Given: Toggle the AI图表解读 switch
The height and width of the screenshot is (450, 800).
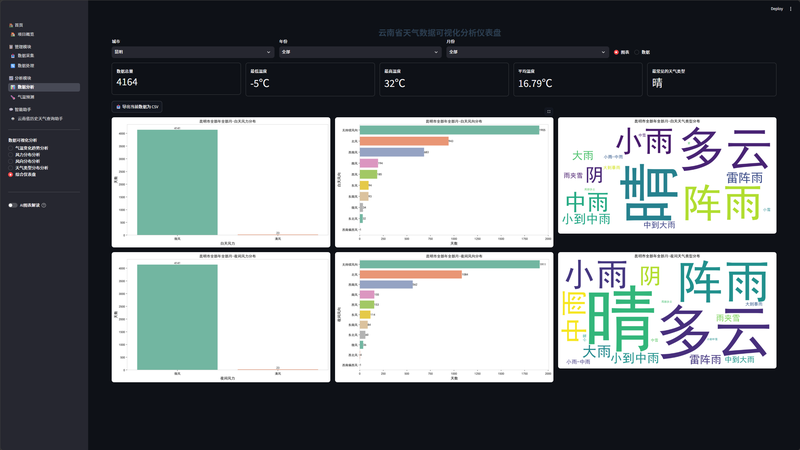Looking at the screenshot, I should click(x=13, y=205).
